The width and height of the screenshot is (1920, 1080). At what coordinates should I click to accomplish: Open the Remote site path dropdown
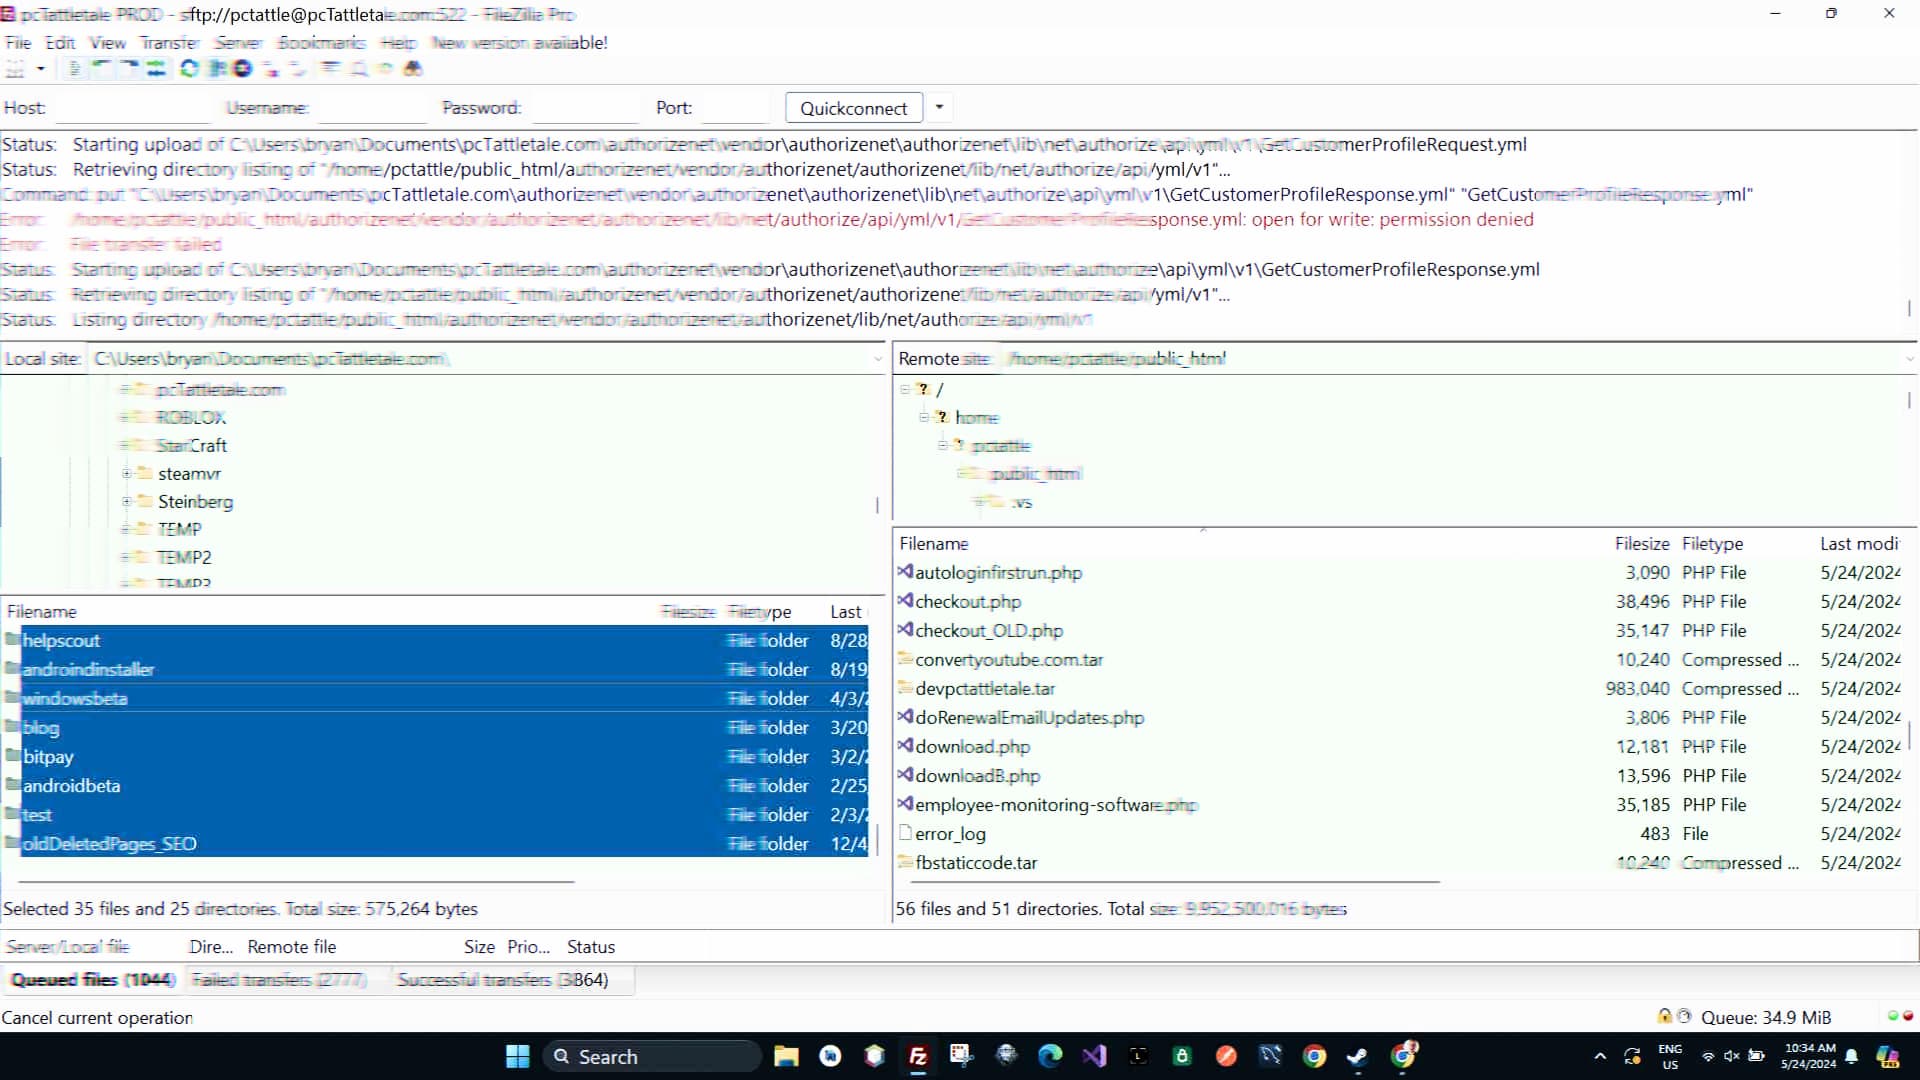[1908, 359]
